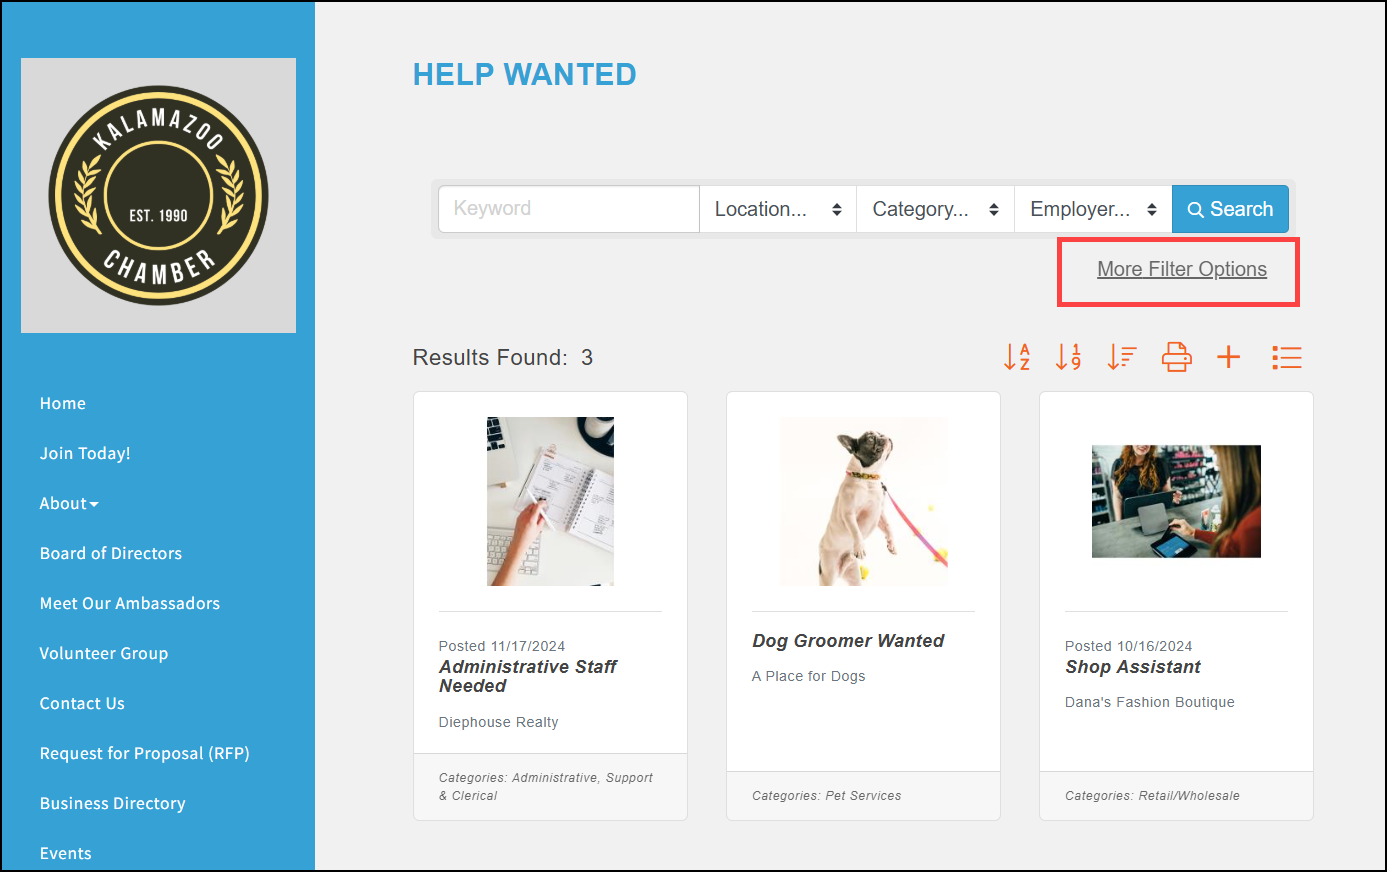Open Request for Proposal (RFP) page
Image resolution: width=1387 pixels, height=872 pixels.
coord(145,754)
